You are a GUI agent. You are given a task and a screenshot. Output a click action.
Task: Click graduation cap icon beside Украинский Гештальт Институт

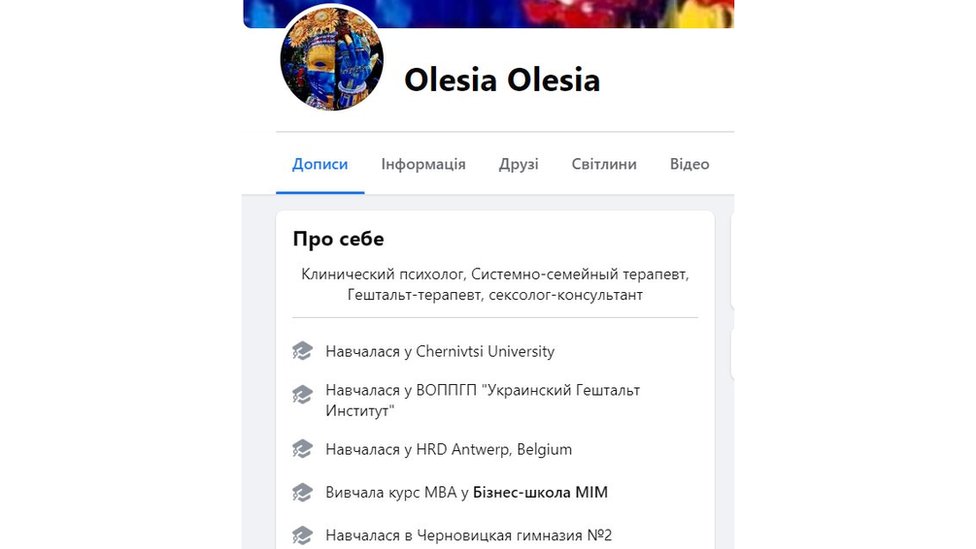pos(302,395)
